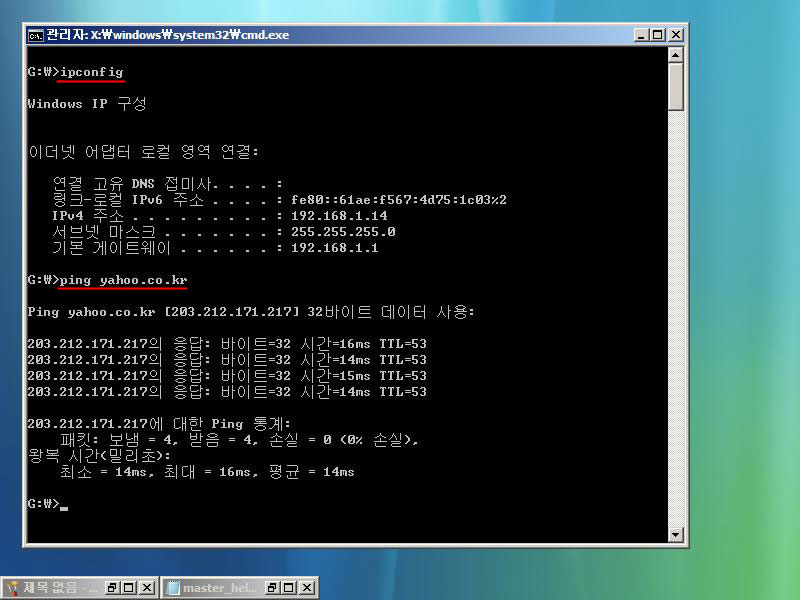Maximize the cmd.exe window

click(658, 35)
